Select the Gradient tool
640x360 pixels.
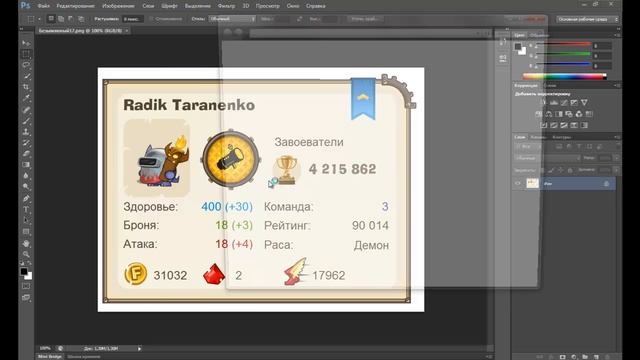pyautogui.click(x=26, y=165)
